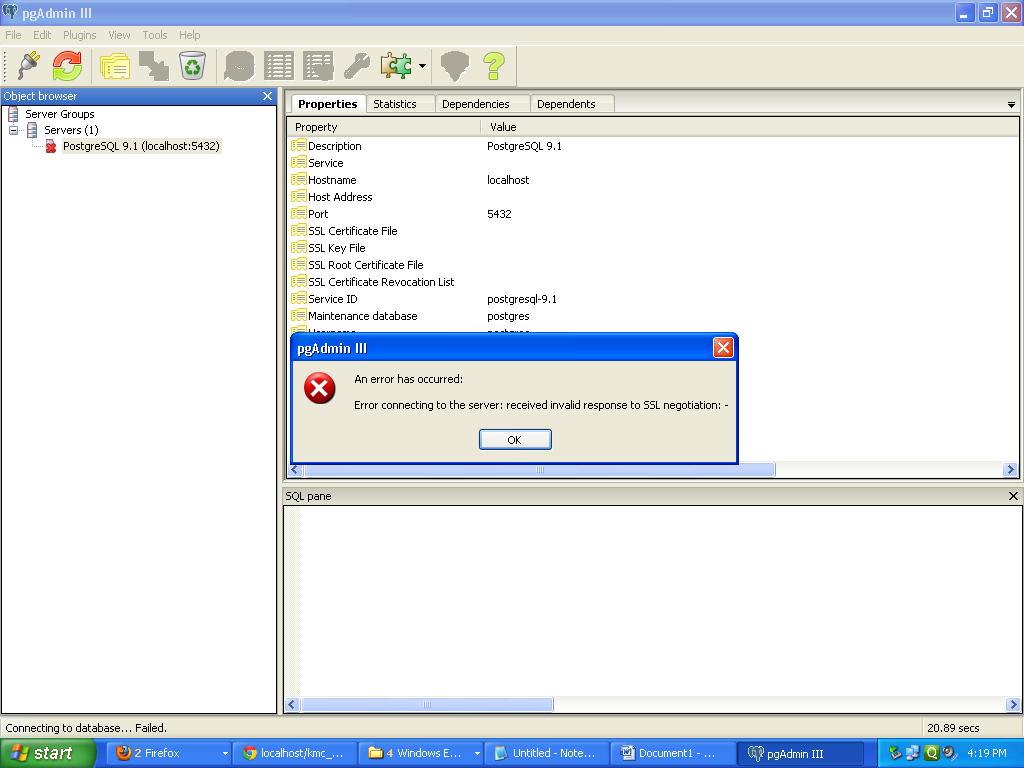Collapse the Servers (1) tree node
This screenshot has height=768, width=1024.
tap(14, 130)
